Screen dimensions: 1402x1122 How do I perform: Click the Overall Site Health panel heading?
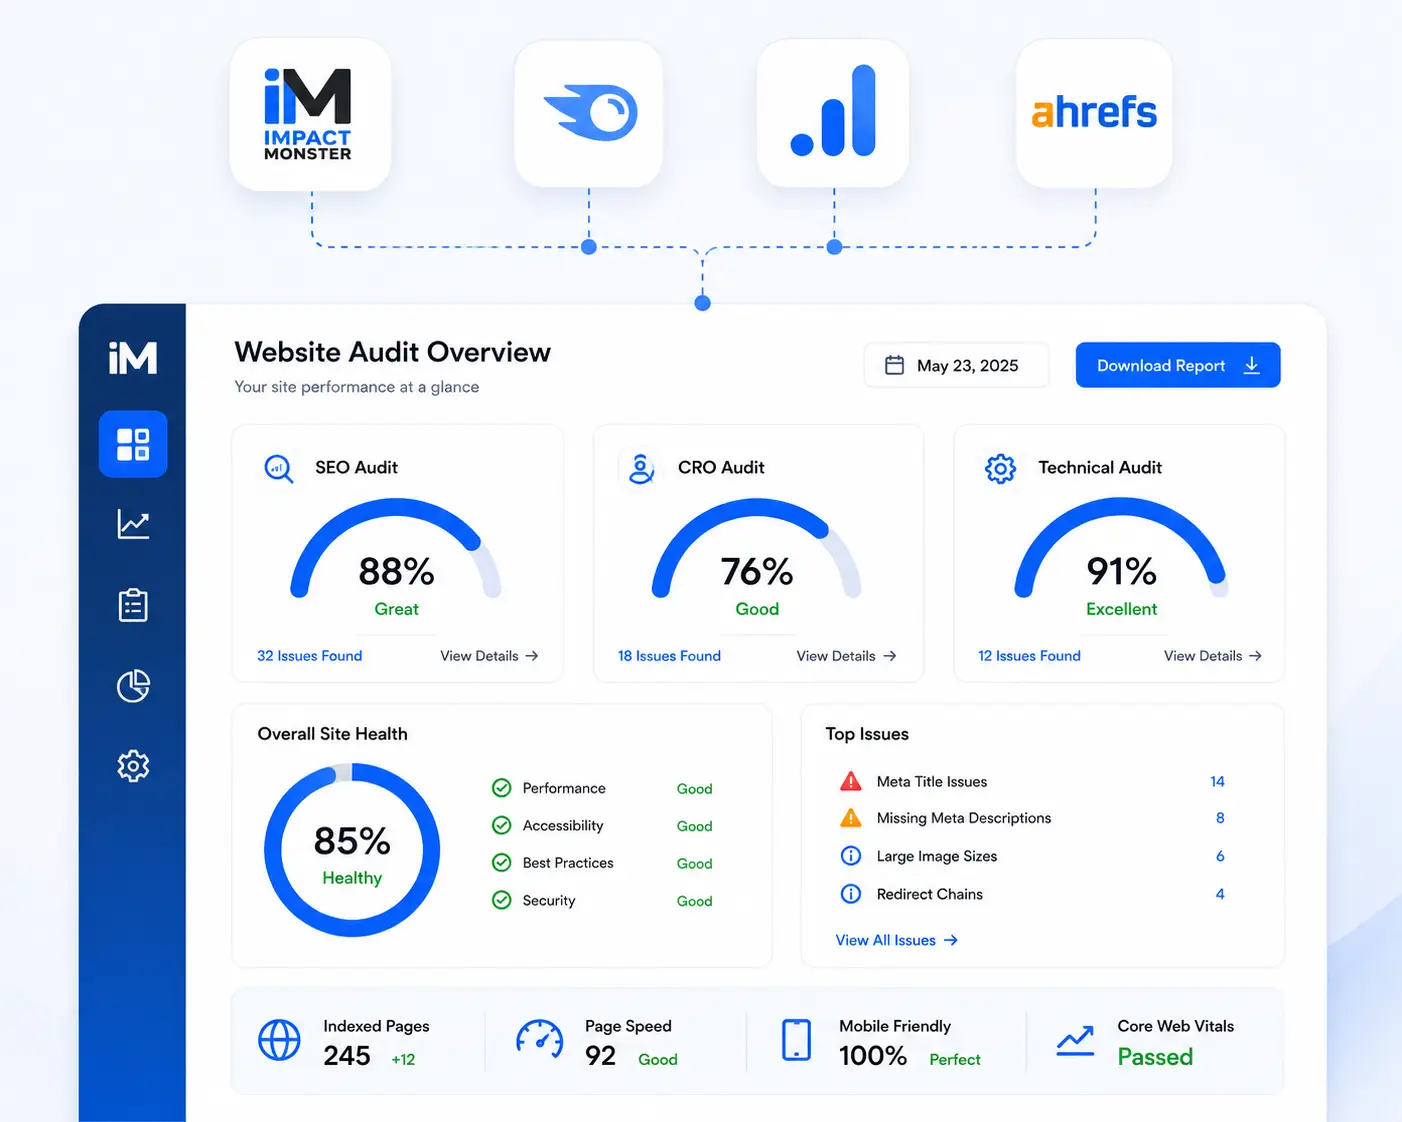click(333, 734)
